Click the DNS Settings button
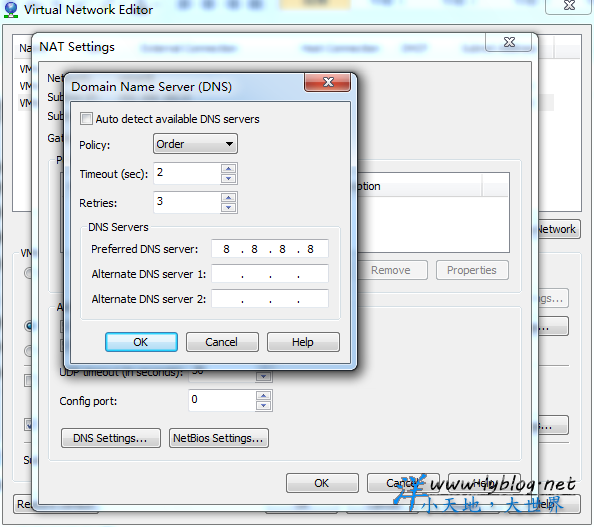594x527 pixels. pos(111,438)
